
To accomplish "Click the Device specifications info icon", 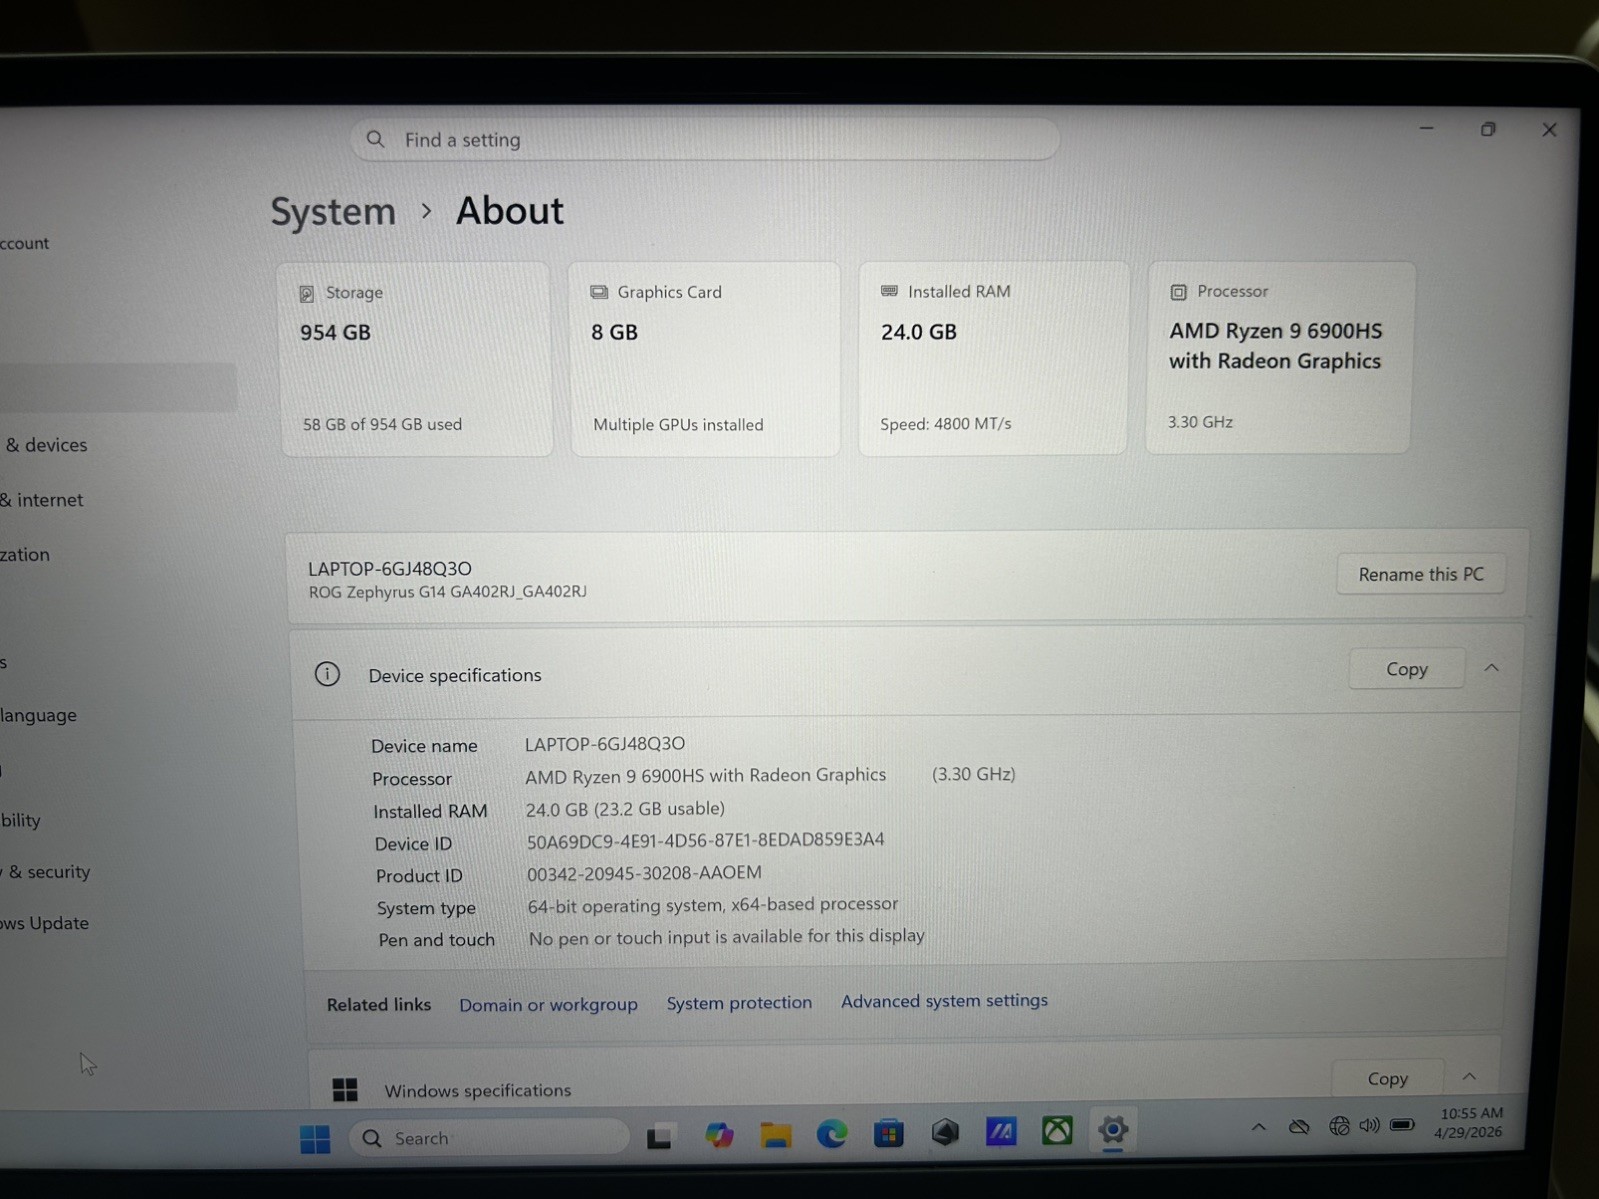I will pos(327,674).
